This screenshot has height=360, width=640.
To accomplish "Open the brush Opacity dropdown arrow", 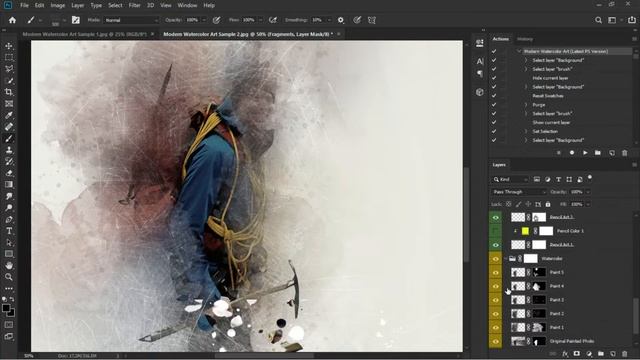I will click(204, 20).
